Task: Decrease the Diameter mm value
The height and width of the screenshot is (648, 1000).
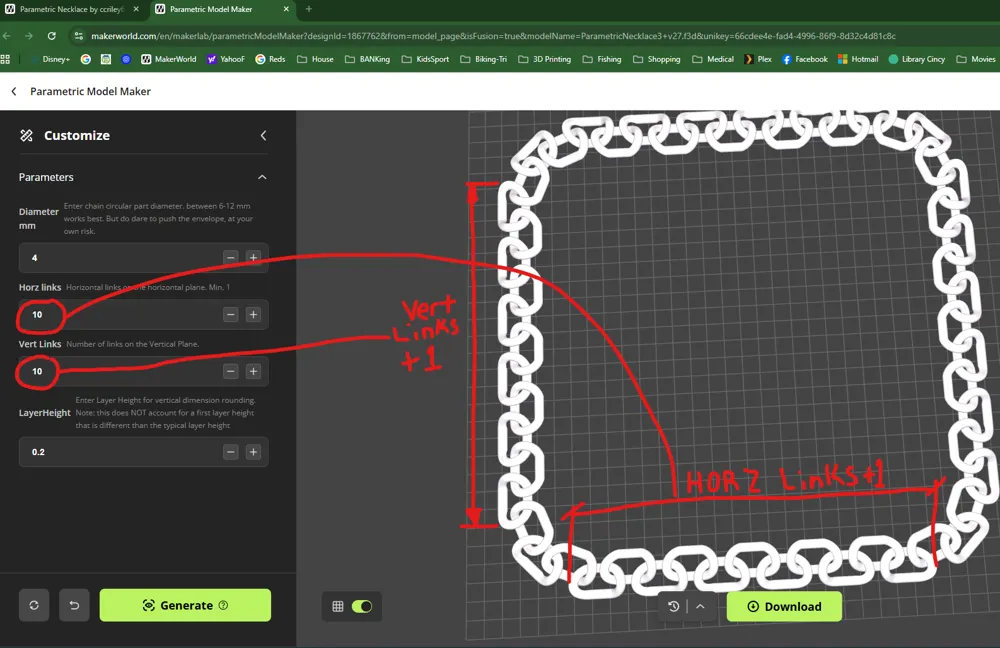Action: 231,258
